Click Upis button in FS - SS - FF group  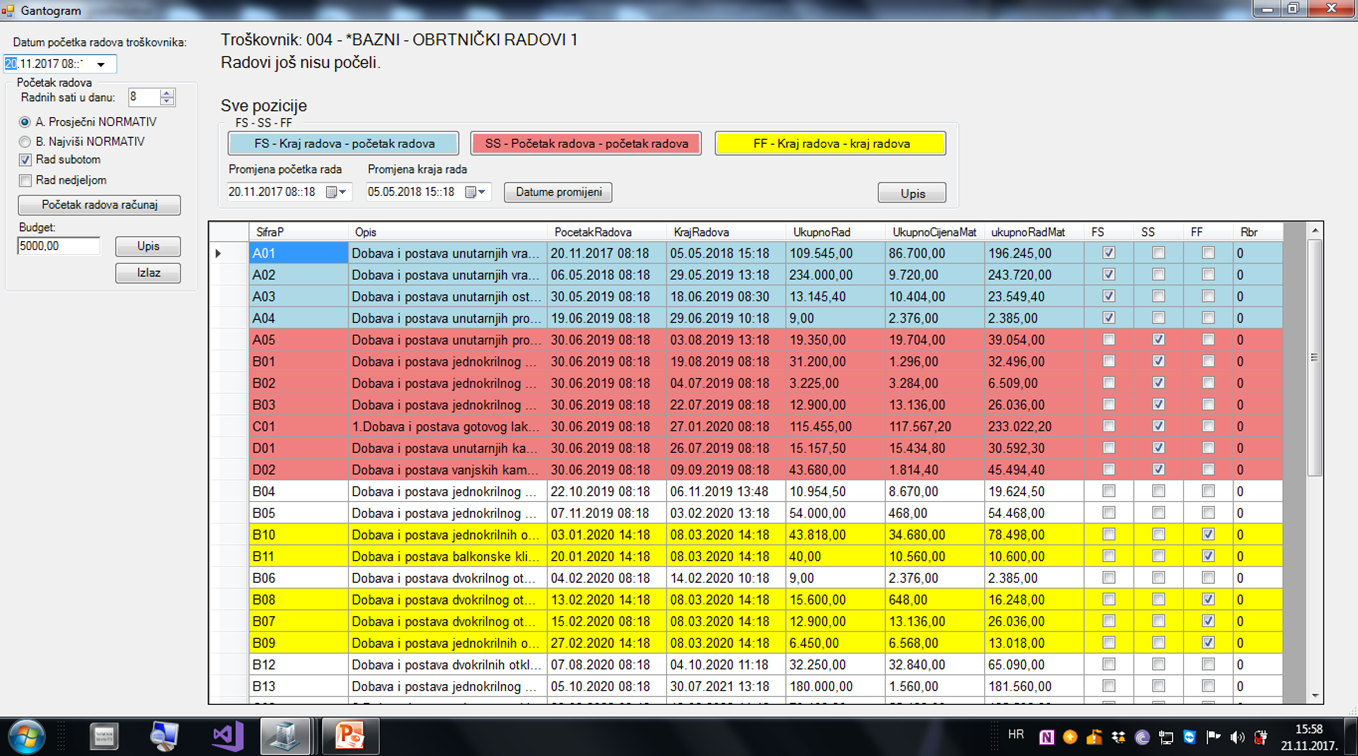(x=912, y=193)
